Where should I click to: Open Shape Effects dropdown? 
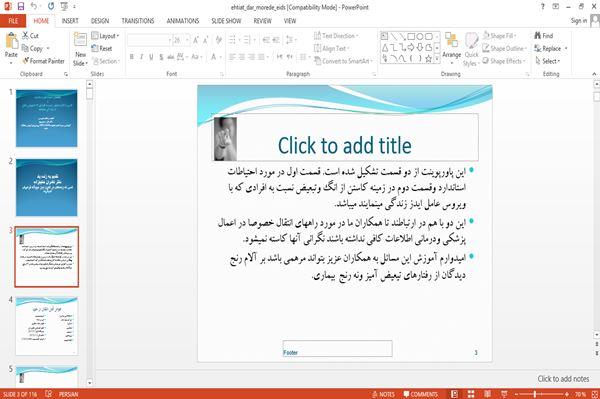[x=504, y=61]
